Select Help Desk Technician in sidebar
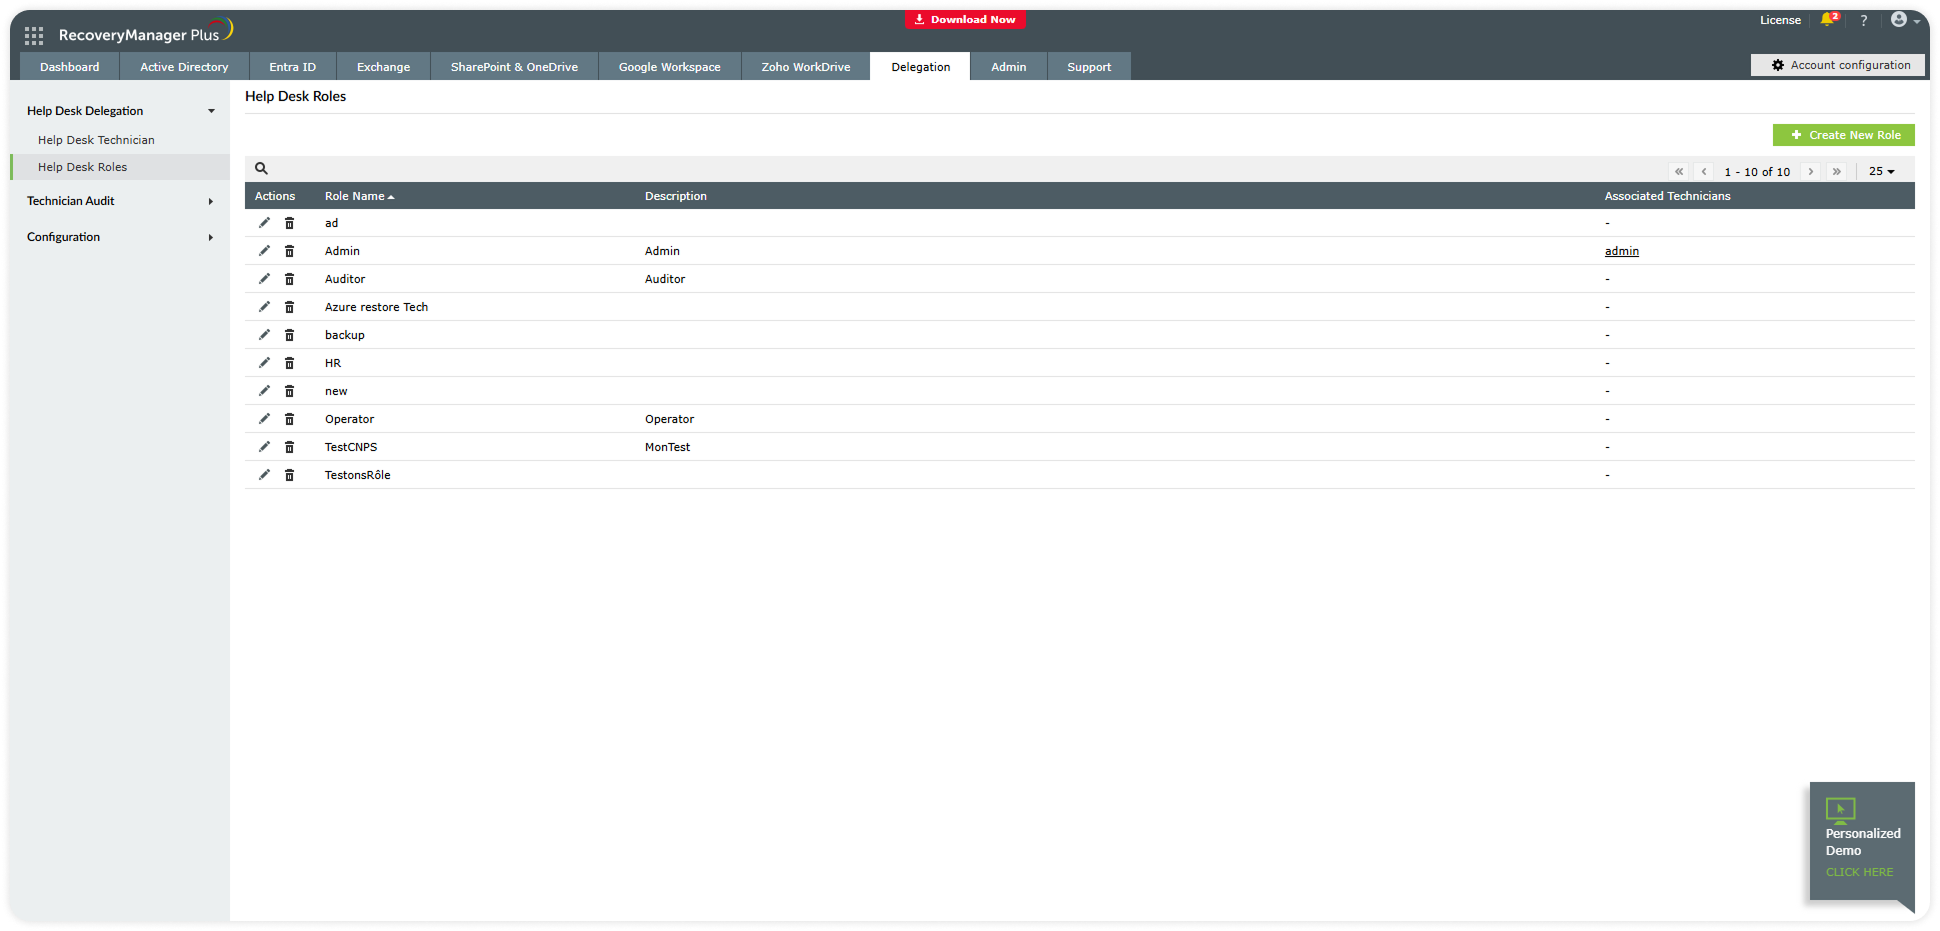Image resolution: width=1940 pixels, height=931 pixels. pyautogui.click(x=96, y=140)
